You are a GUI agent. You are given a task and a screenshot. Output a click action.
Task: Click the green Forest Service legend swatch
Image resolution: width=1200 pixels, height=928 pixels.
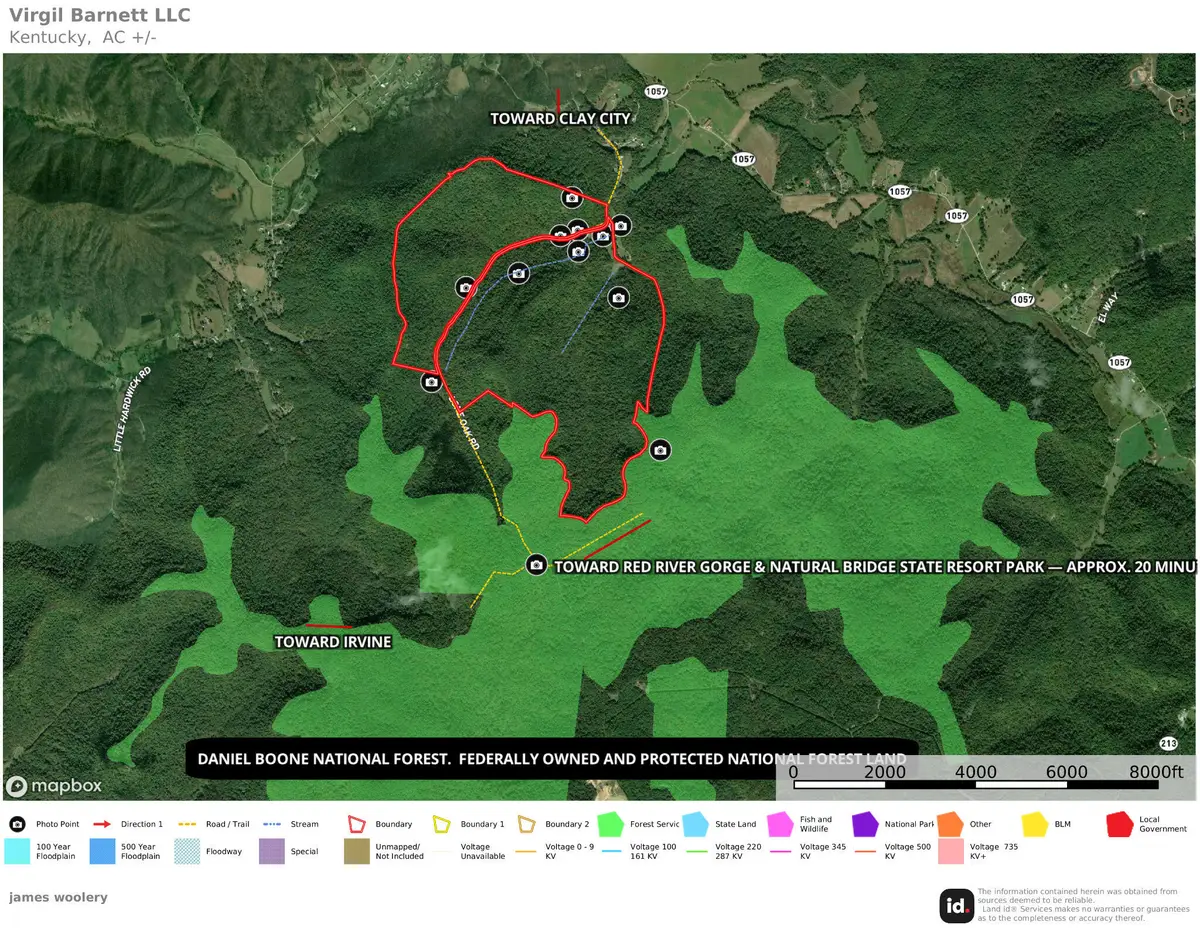610,825
